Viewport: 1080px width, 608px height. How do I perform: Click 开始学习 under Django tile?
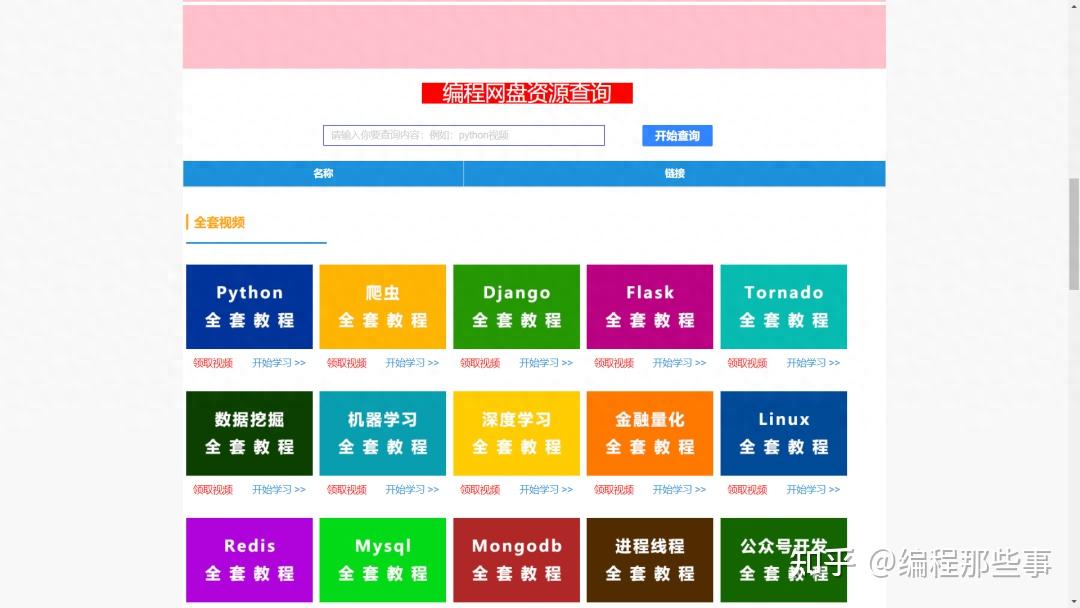tap(546, 363)
